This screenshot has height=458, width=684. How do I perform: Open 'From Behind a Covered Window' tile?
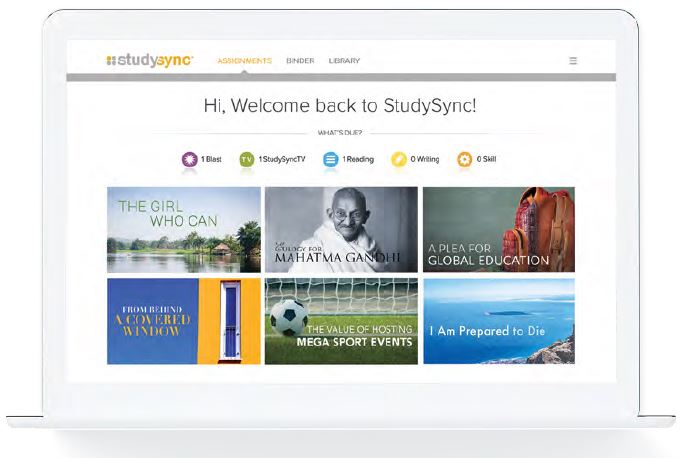[184, 321]
